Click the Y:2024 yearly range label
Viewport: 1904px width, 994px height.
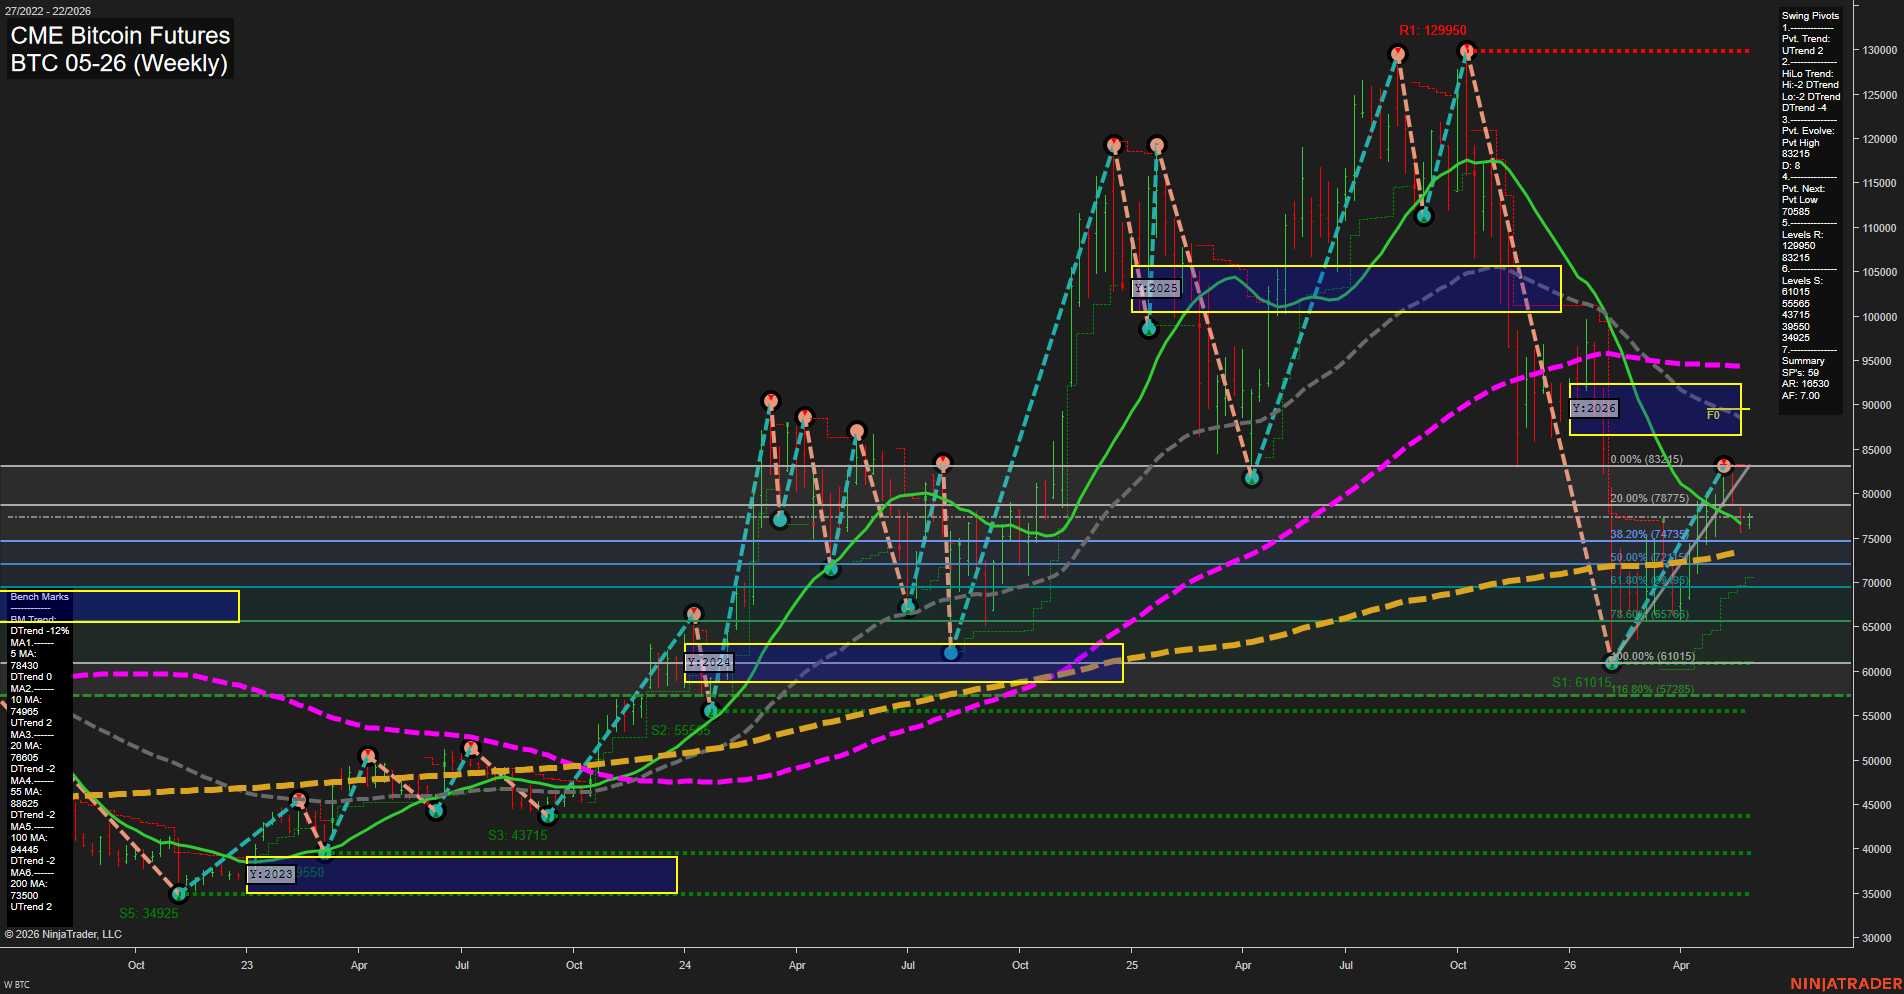[709, 662]
